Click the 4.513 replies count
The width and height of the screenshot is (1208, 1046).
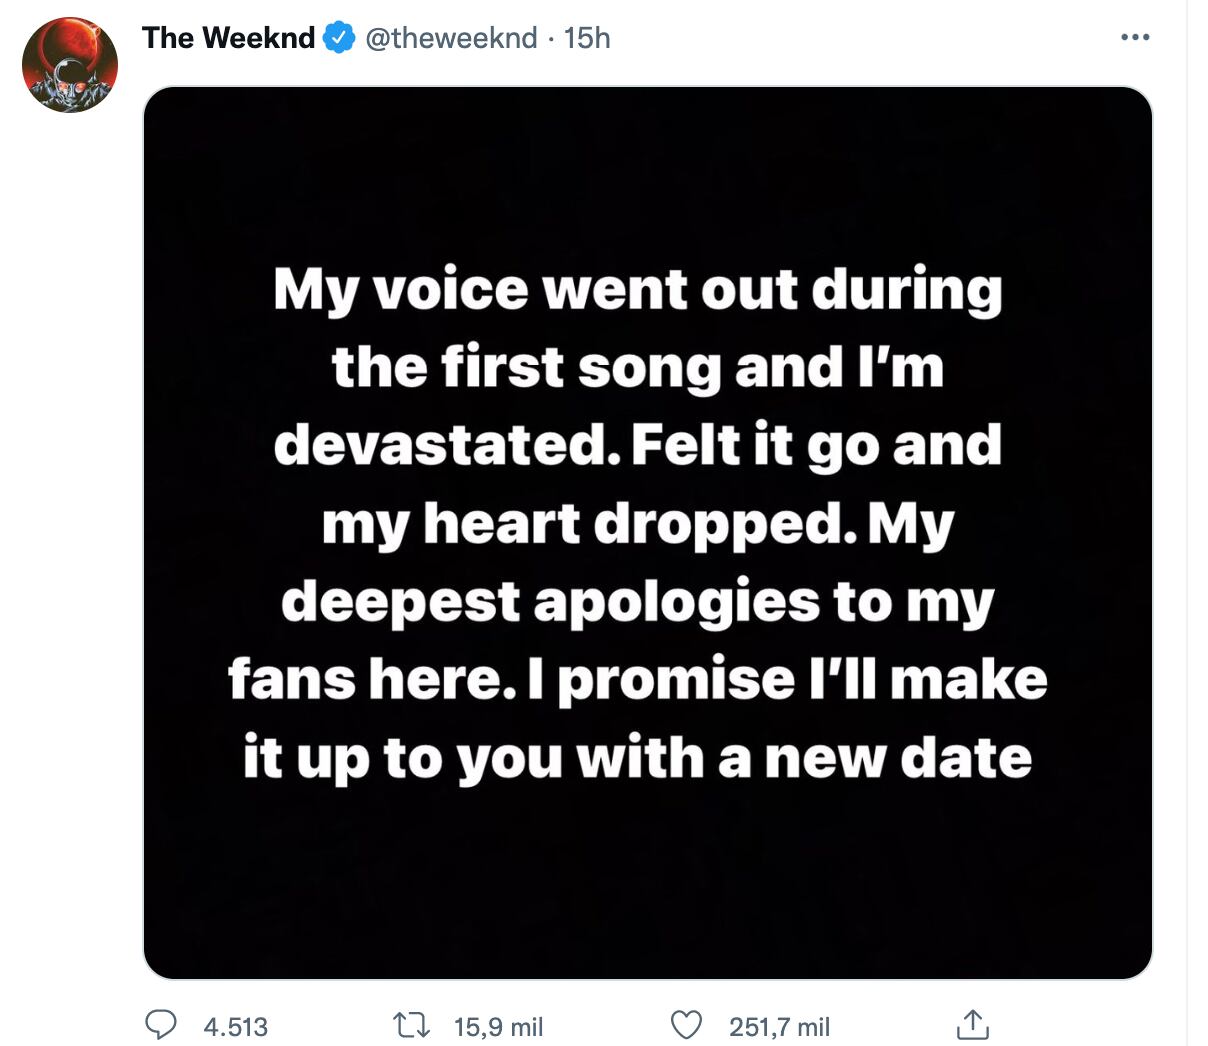[x=236, y=1027]
